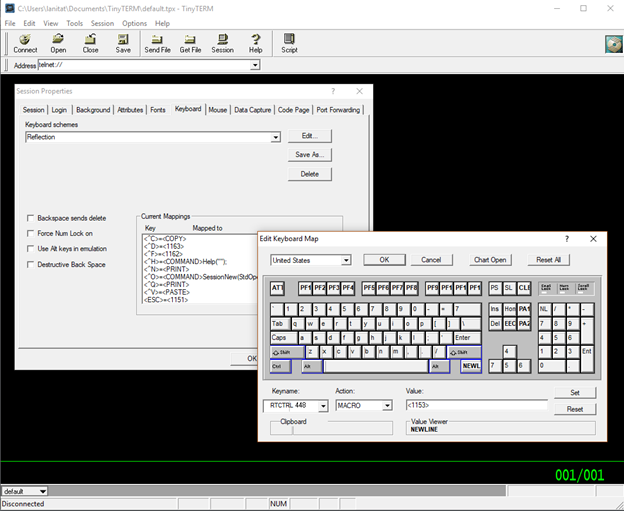Click the Connect toolbar icon
624x511 pixels.
click(x=25, y=43)
